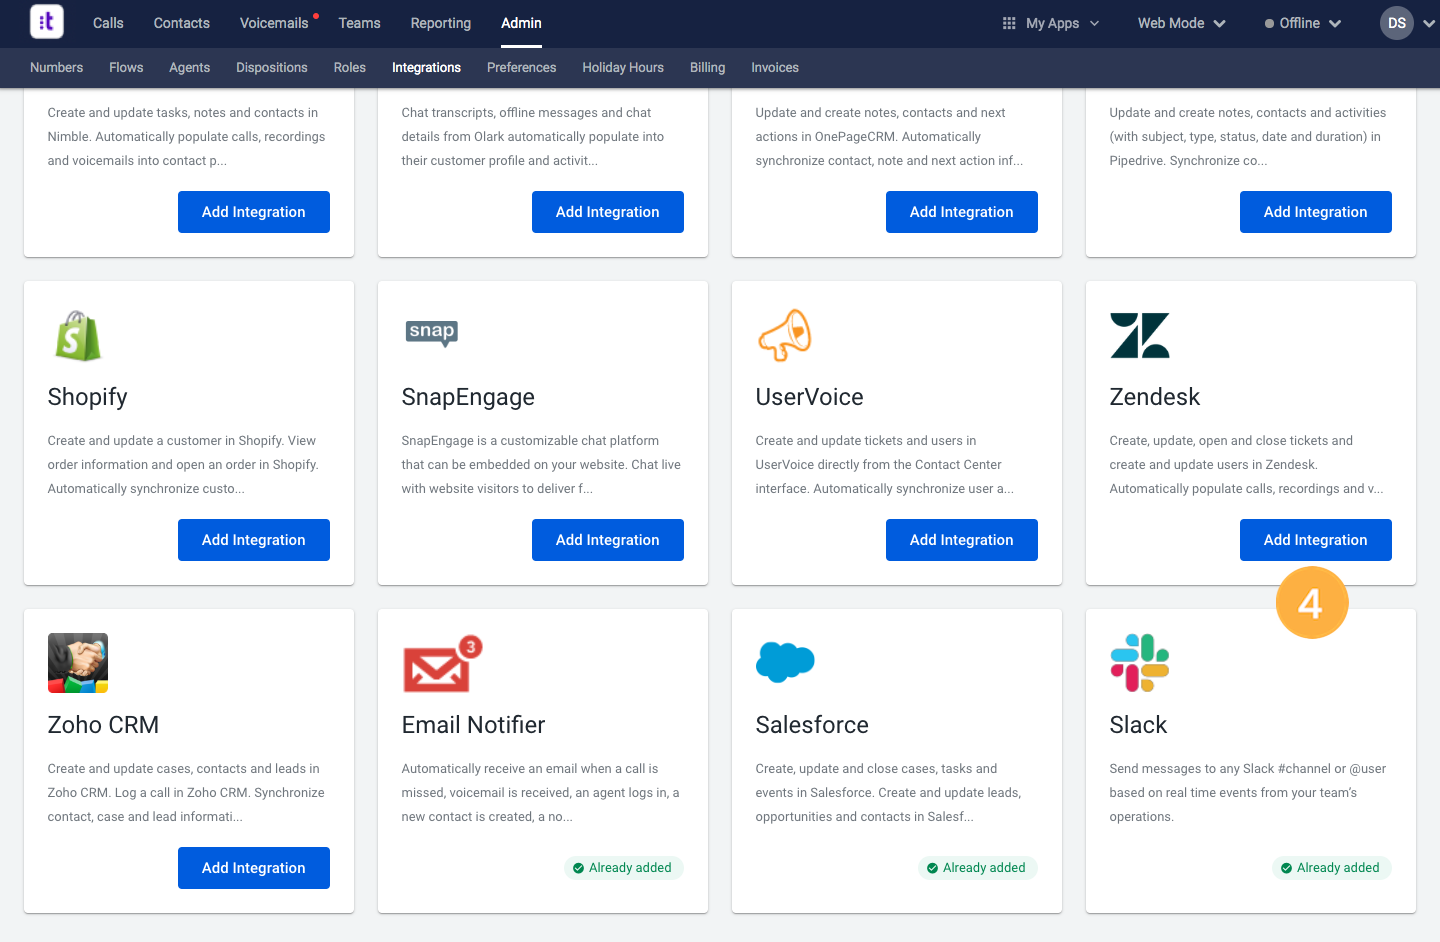Change Offline status via dropdown
Viewport: 1440px width, 942px height.
[1302, 23]
